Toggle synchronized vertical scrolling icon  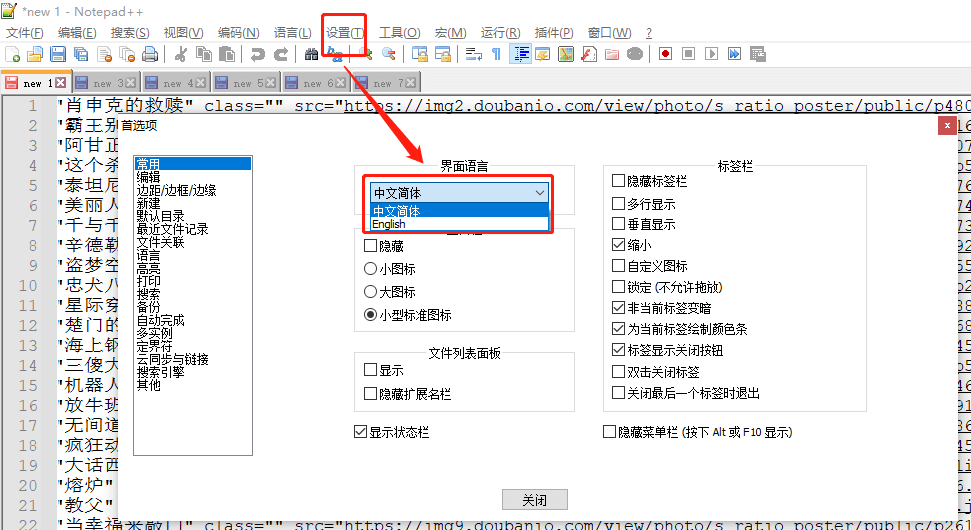(419, 54)
